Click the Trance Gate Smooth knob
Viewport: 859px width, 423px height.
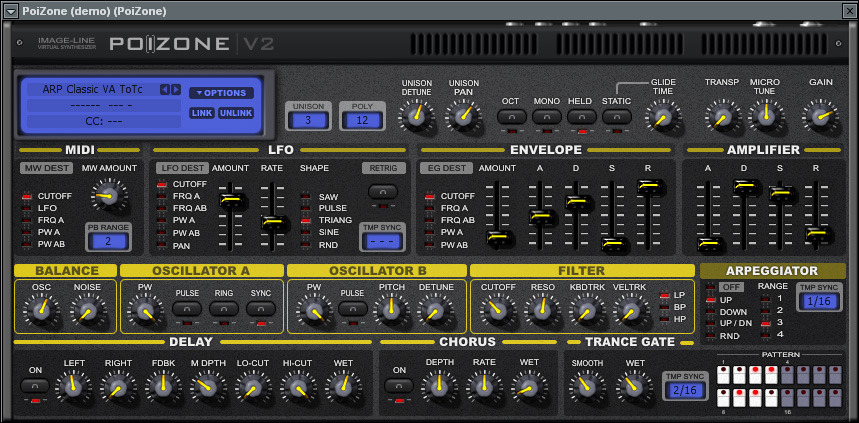click(x=587, y=384)
